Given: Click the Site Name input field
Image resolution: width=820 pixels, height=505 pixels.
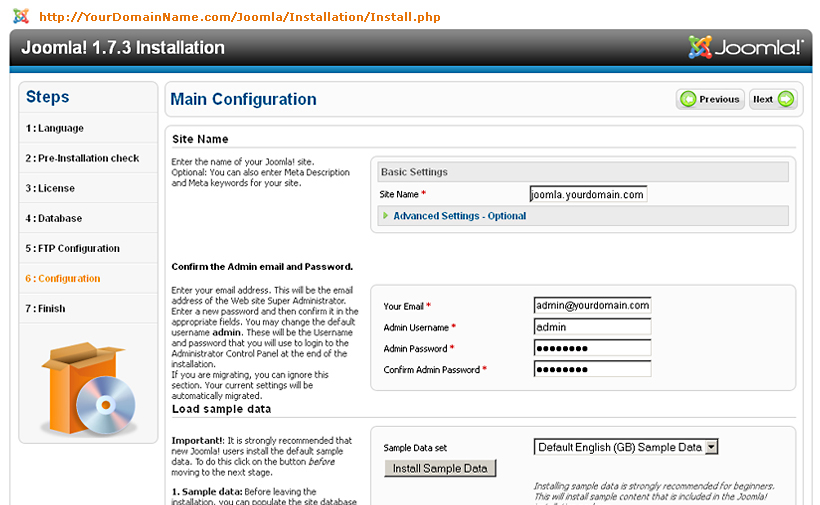Looking at the screenshot, I should tap(588, 194).
